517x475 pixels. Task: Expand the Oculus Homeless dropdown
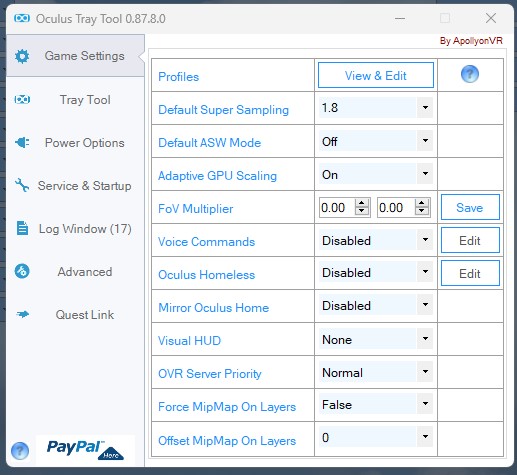click(425, 272)
